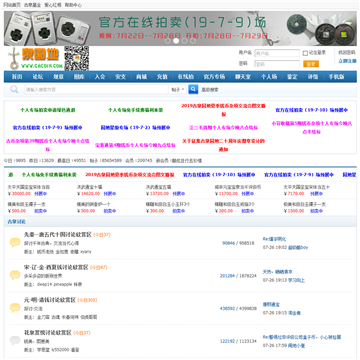Open forum bubble icon for 宋·辽·金·西夏钱 section
Screen dimensions: 360x360
(x=15, y=275)
